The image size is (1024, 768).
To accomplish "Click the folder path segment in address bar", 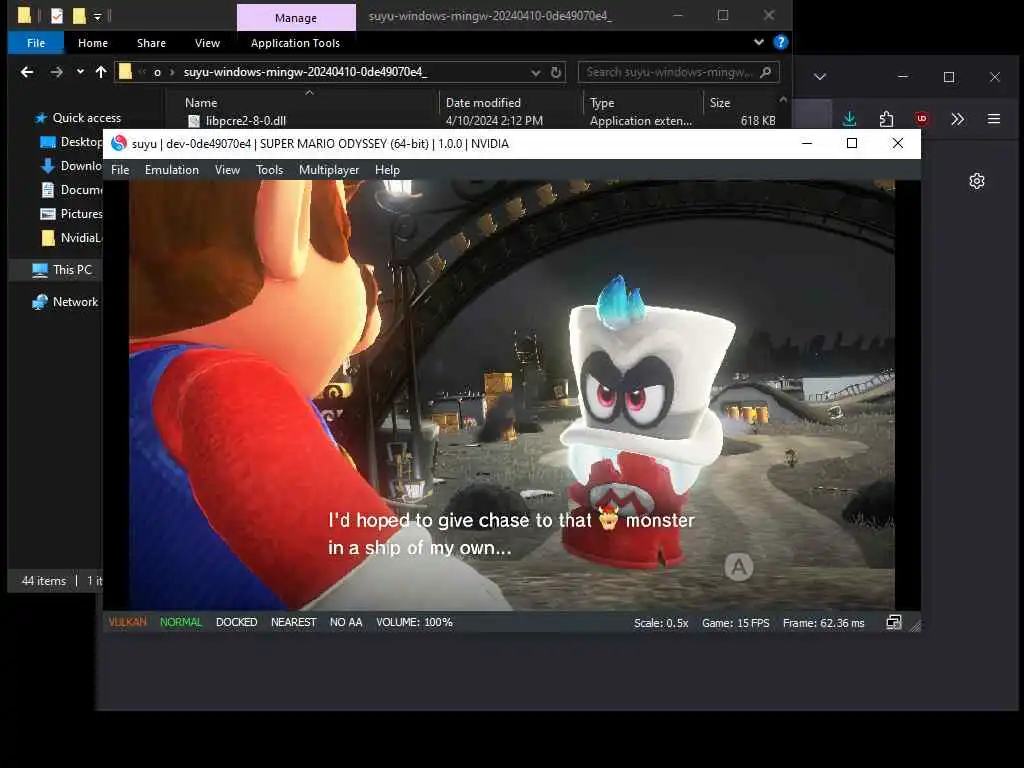I will click(x=305, y=72).
